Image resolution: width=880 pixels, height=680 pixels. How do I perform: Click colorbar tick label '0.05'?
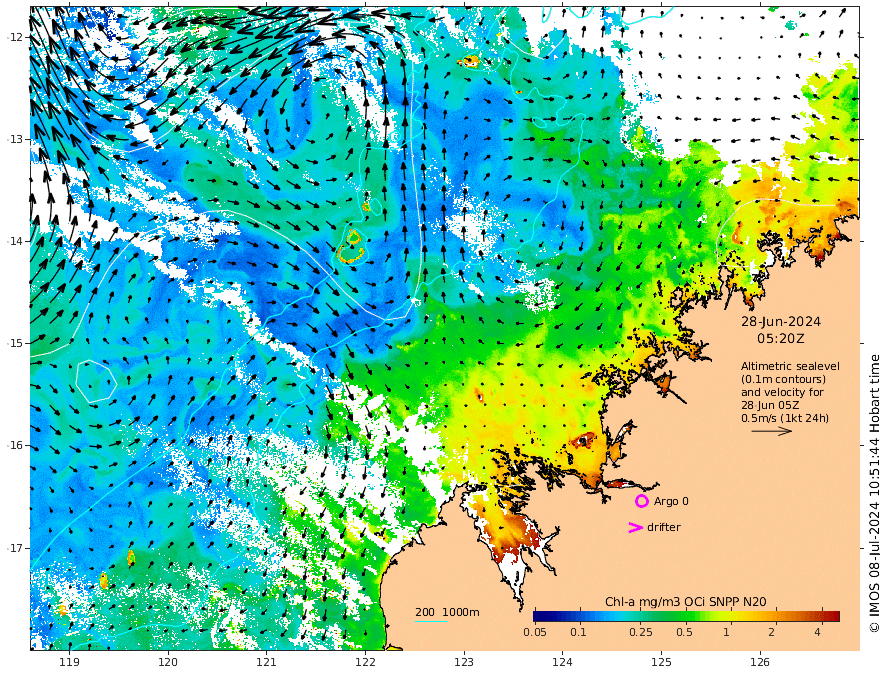click(x=535, y=632)
